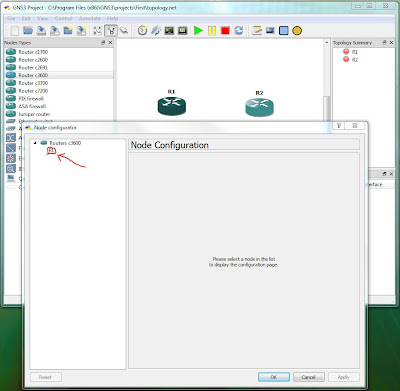Click the canvas vertical scrollbar thumb
Viewport: 400px width, 391px height.
(327, 108)
